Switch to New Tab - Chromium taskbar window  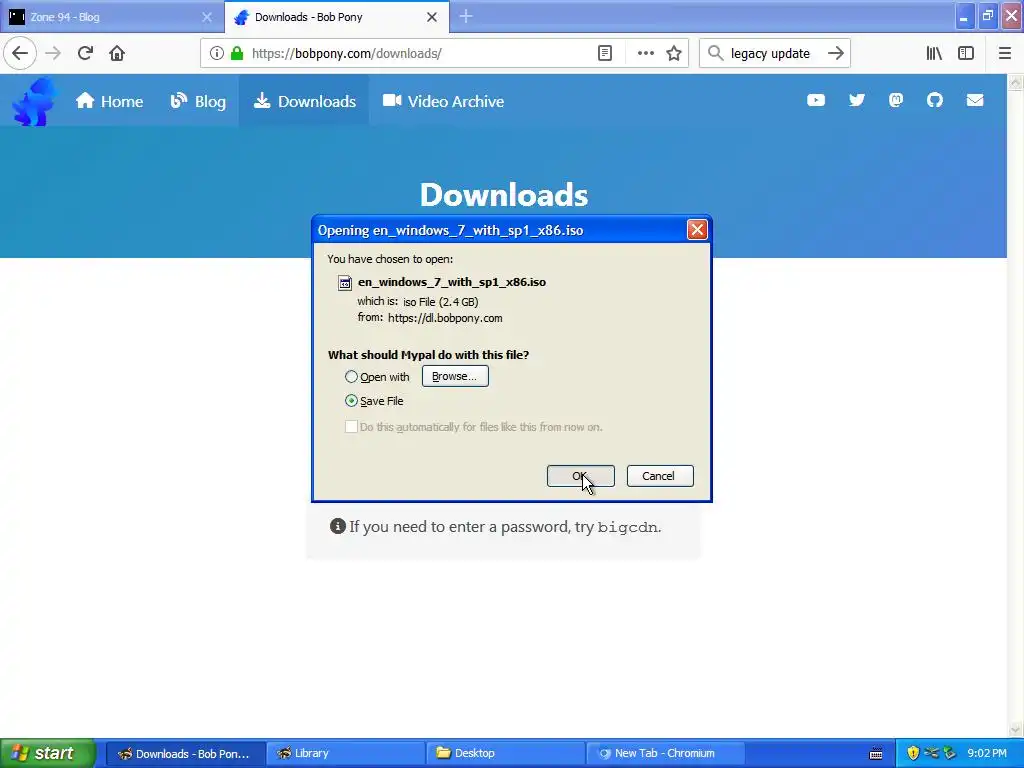pyautogui.click(x=665, y=753)
